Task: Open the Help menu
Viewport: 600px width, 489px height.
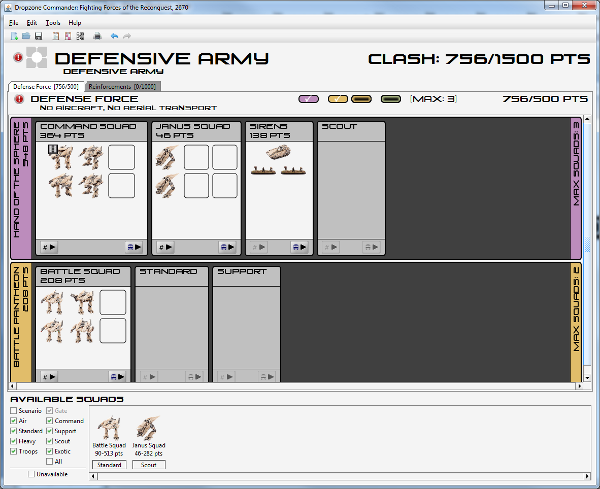Action: click(x=75, y=23)
